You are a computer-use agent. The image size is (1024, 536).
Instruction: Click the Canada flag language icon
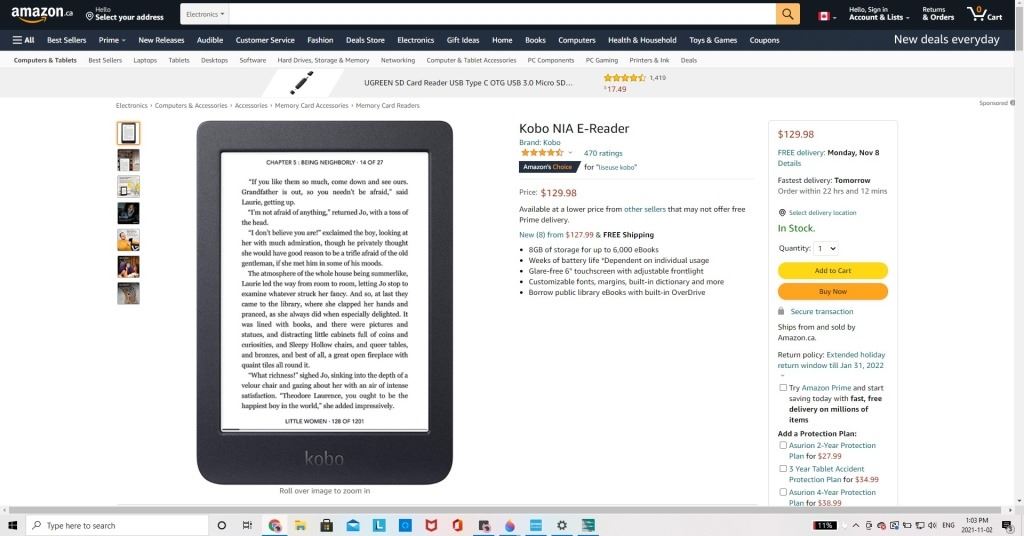coord(824,16)
